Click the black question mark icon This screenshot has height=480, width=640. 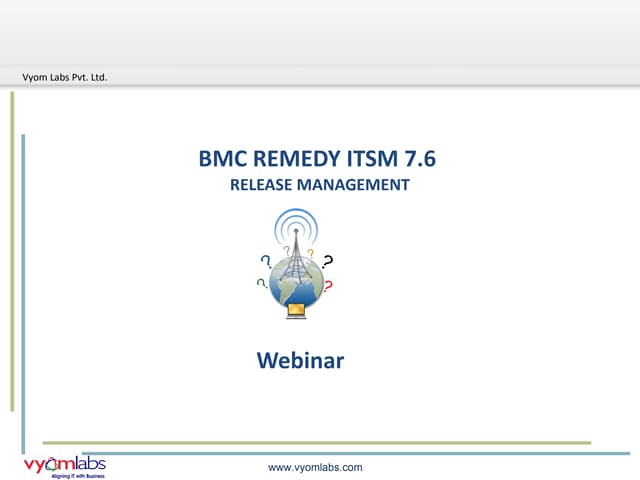tap(328, 262)
